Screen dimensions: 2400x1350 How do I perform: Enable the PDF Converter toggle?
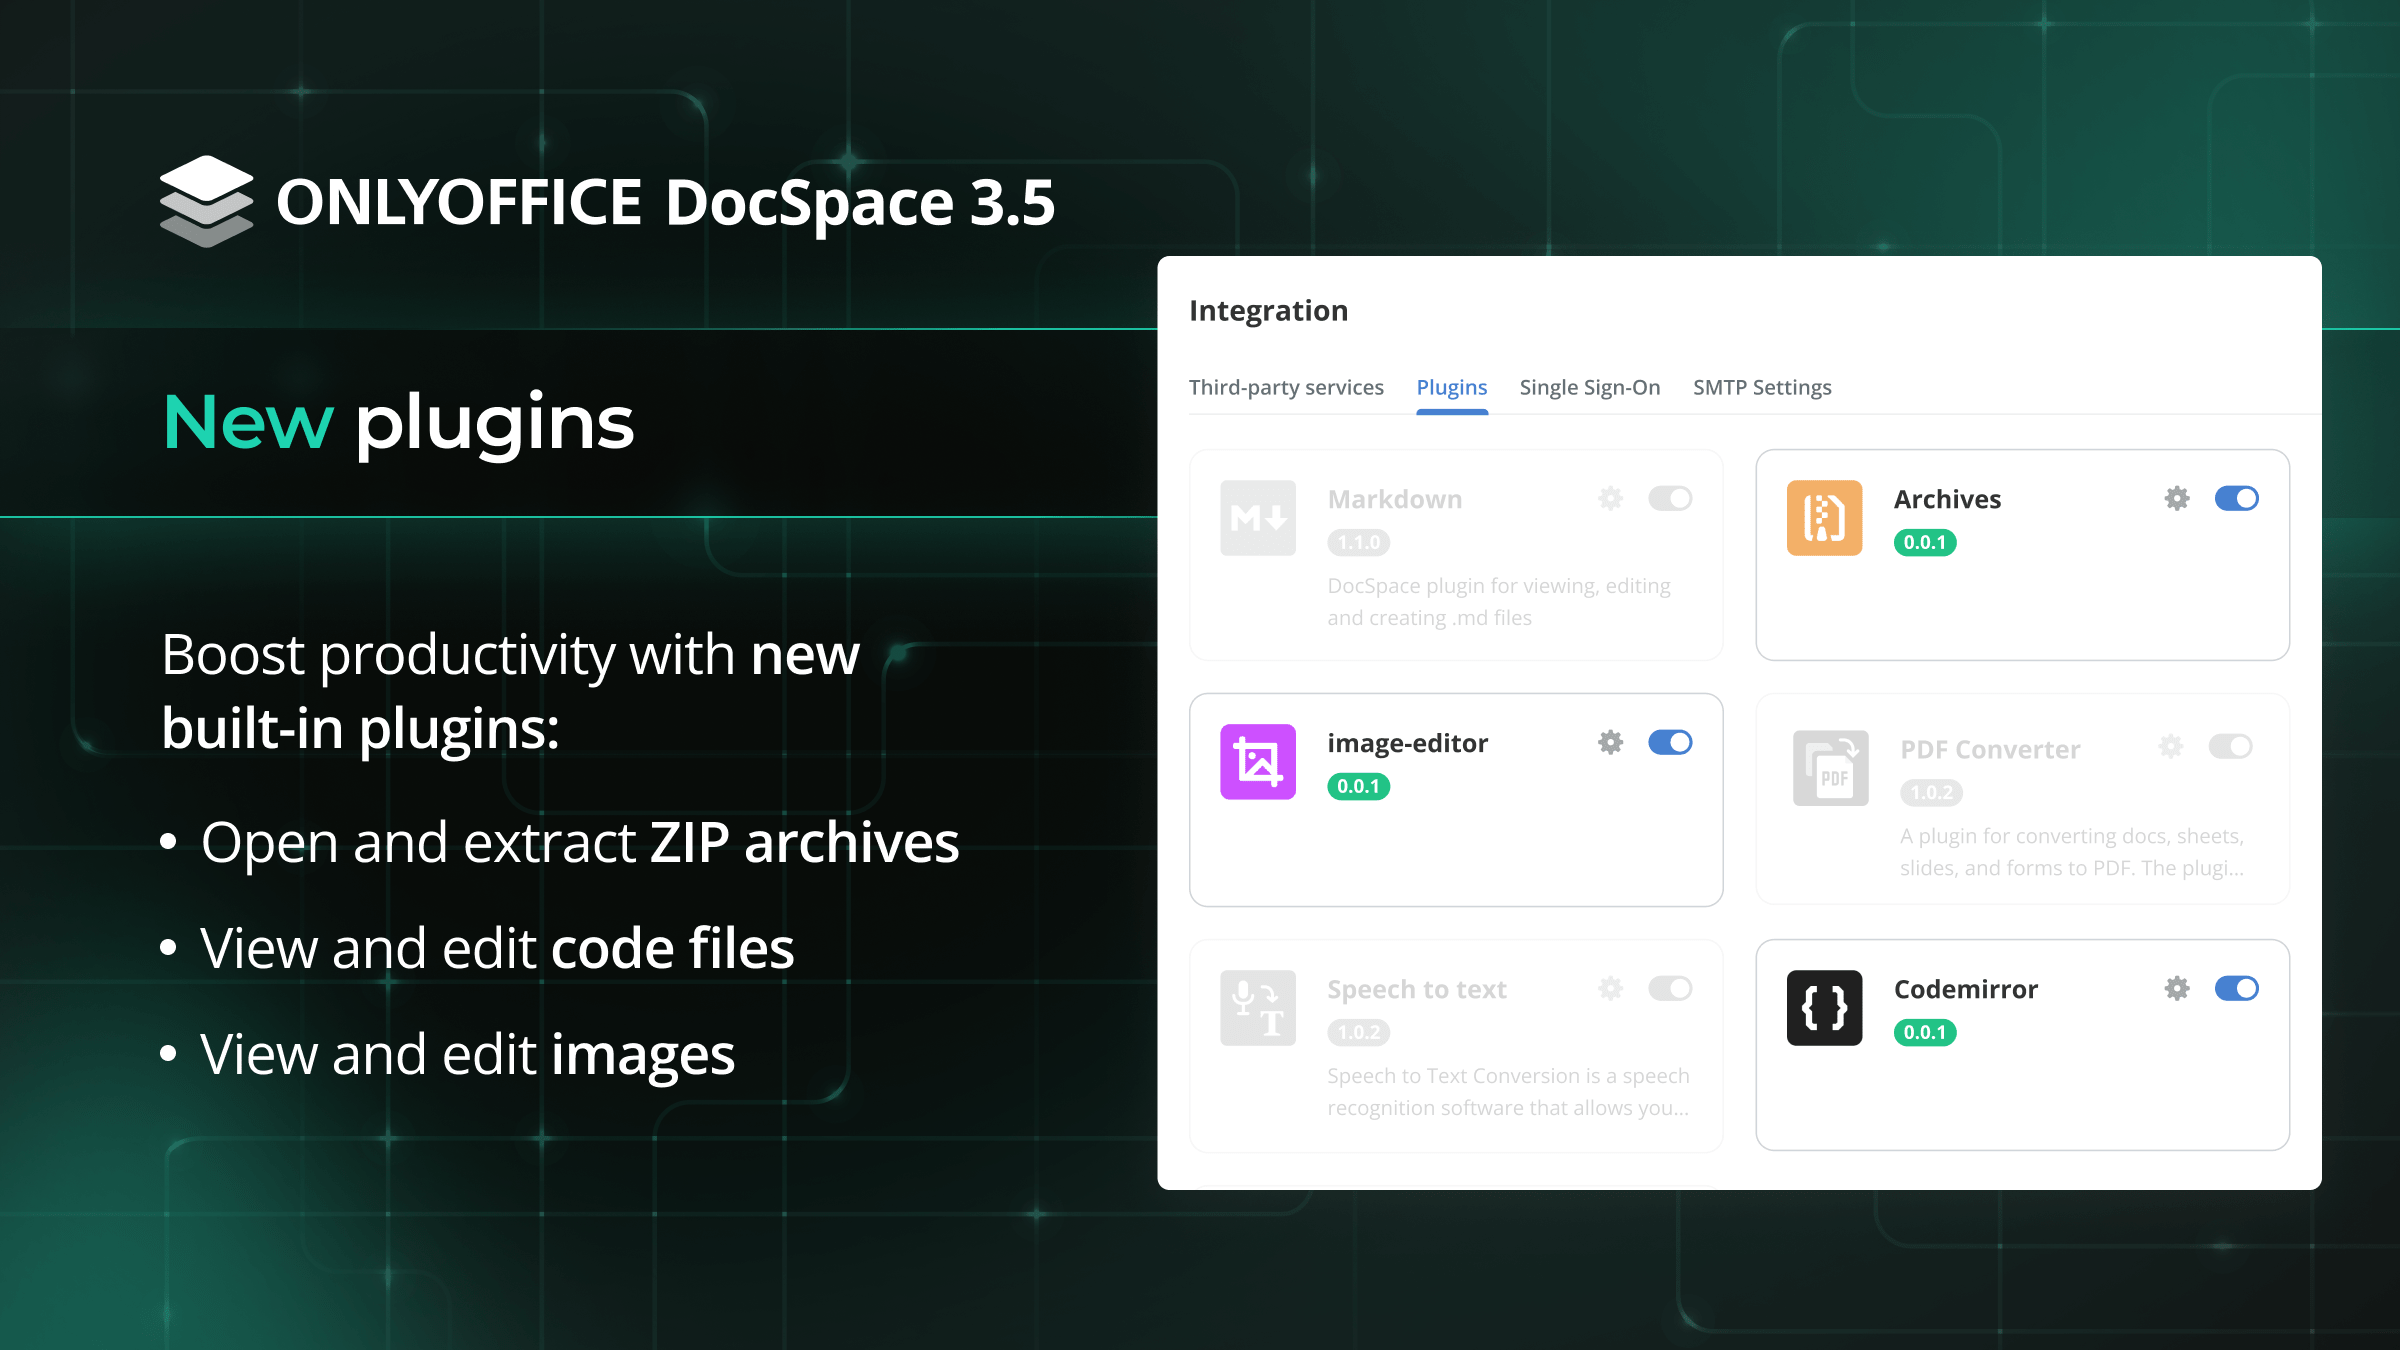pos(2230,746)
